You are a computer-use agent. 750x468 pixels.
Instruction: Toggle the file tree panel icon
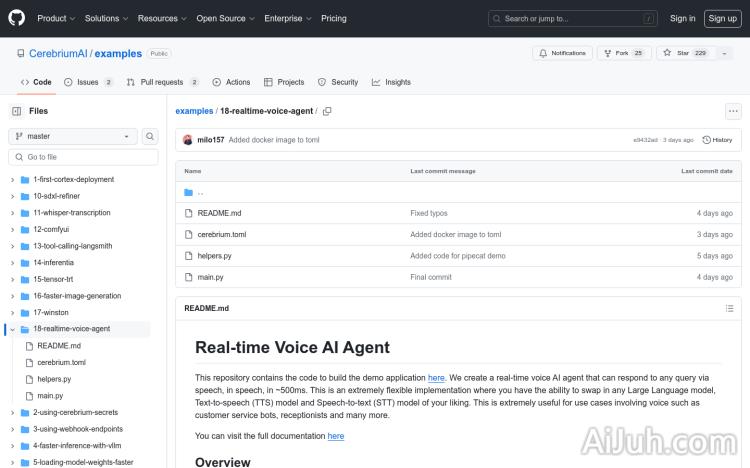pyautogui.click(x=17, y=111)
